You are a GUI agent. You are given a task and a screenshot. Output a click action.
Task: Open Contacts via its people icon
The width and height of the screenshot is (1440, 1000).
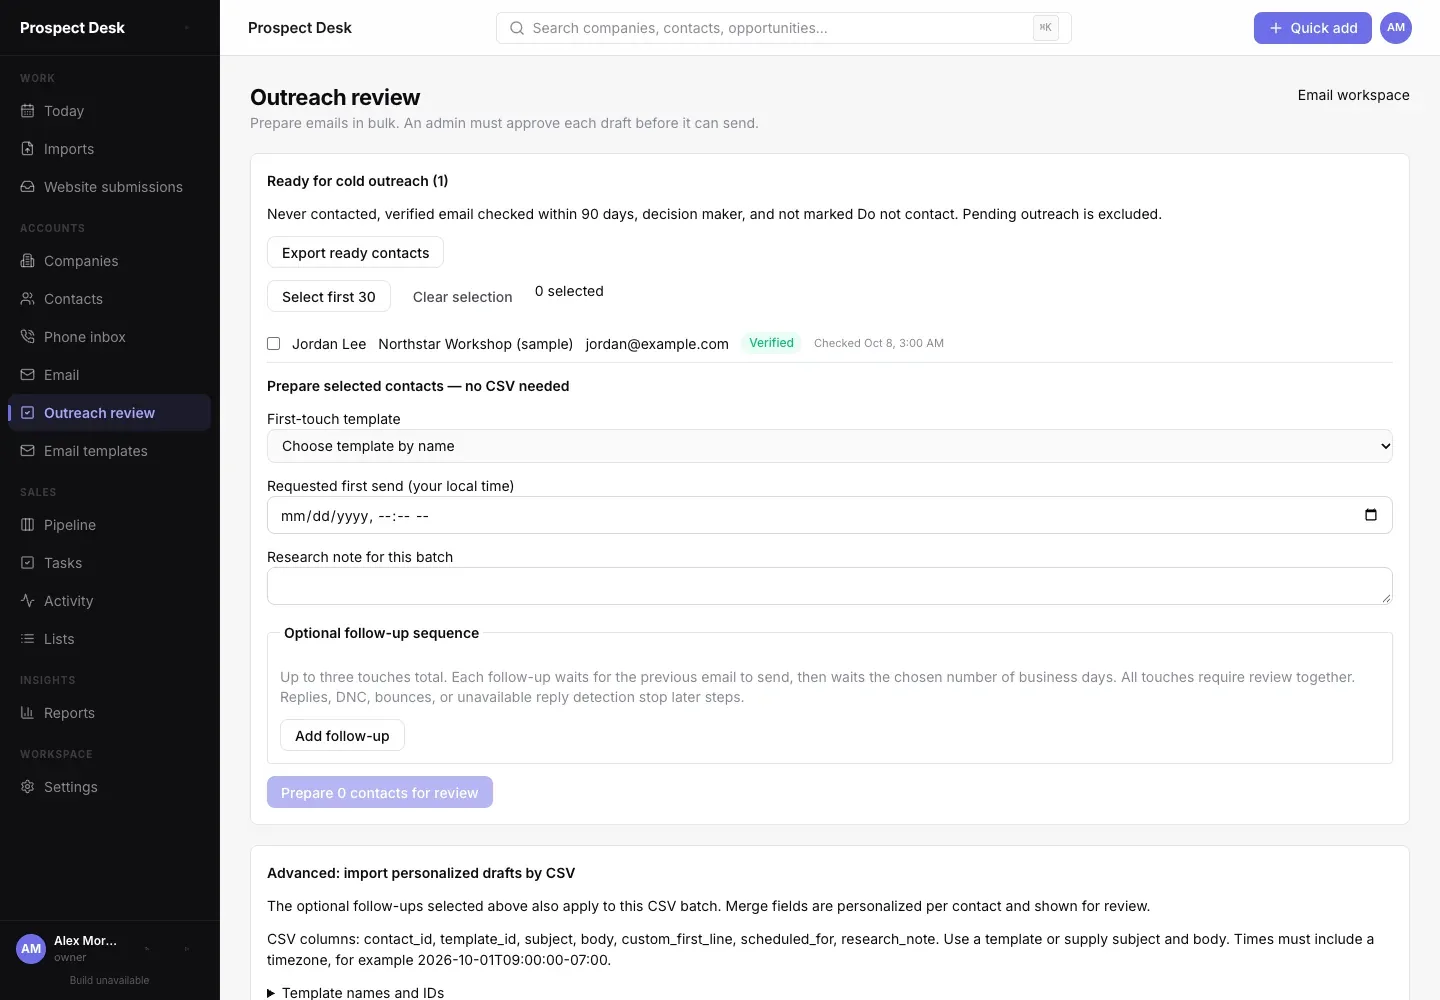tap(28, 299)
